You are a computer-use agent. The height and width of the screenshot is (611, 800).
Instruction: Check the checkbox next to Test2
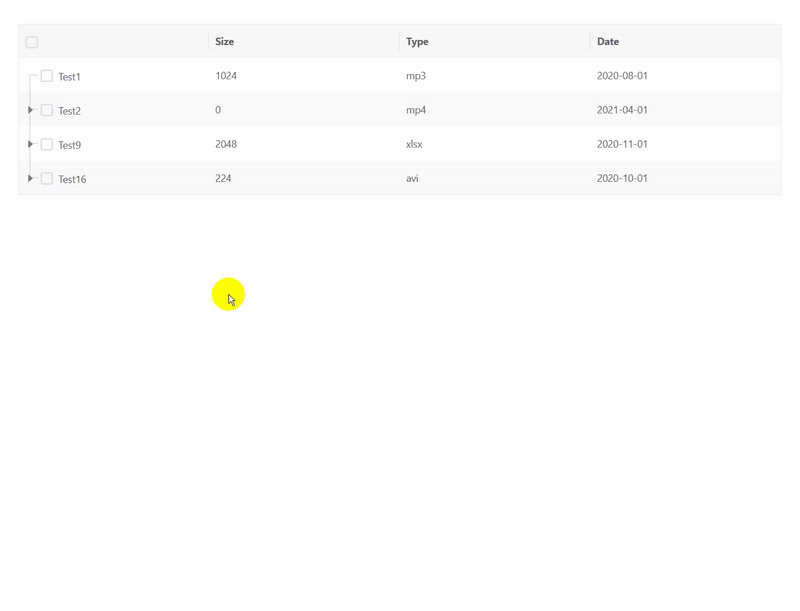pos(46,109)
